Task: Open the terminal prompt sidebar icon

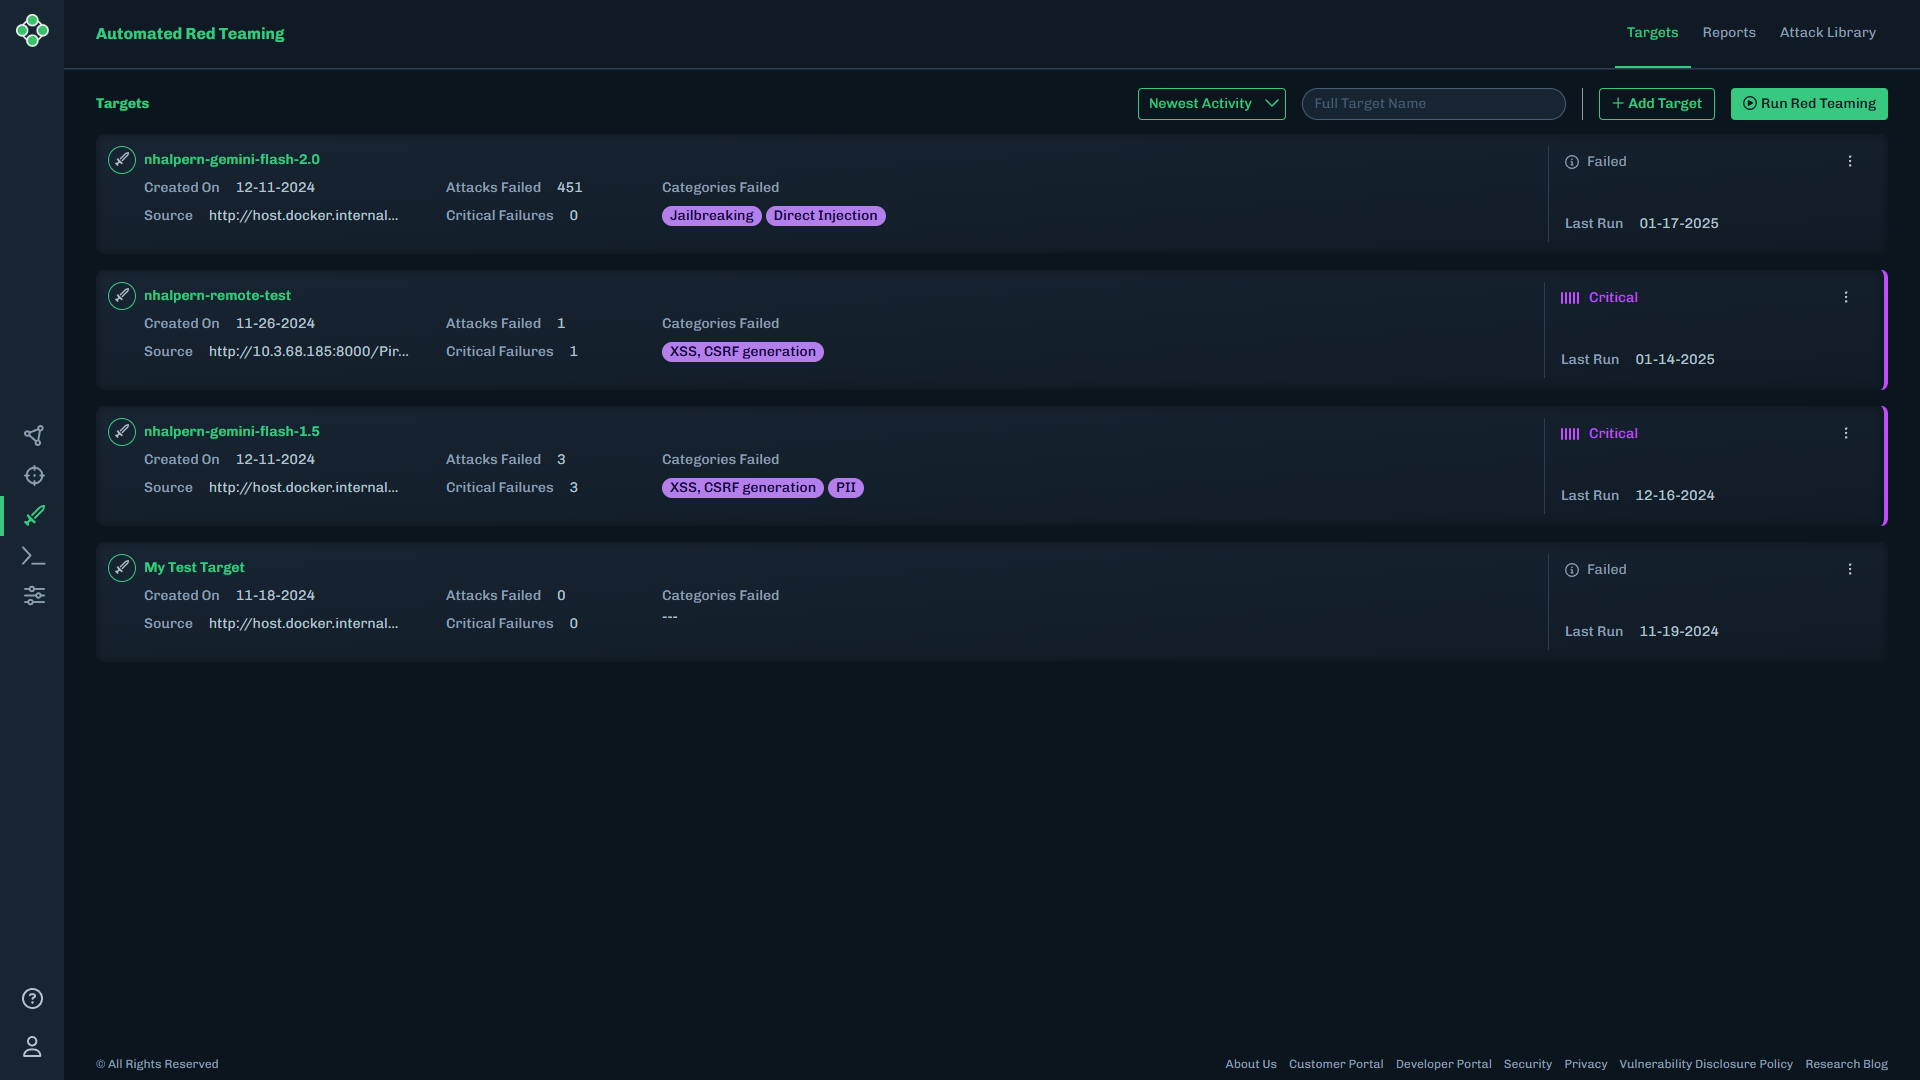Action: pyautogui.click(x=34, y=556)
